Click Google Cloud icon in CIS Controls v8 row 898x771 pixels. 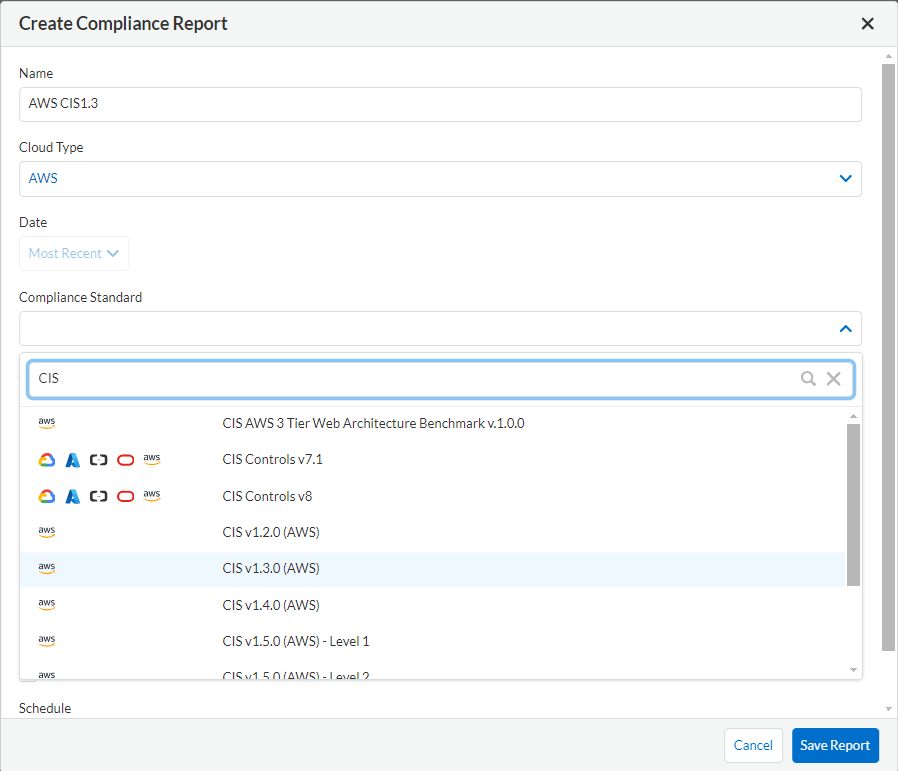(x=47, y=497)
